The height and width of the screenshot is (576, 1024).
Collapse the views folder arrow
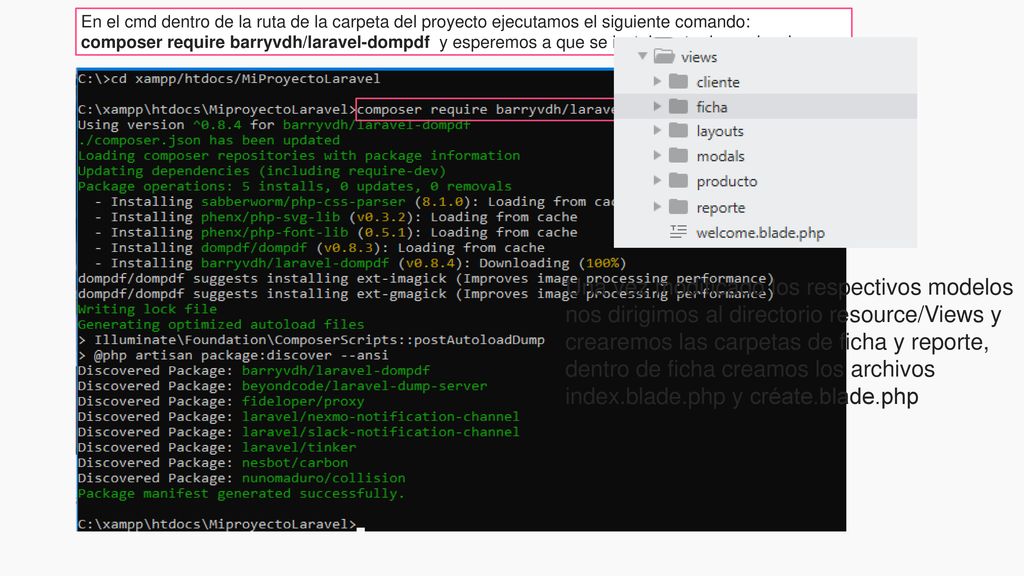coord(643,56)
